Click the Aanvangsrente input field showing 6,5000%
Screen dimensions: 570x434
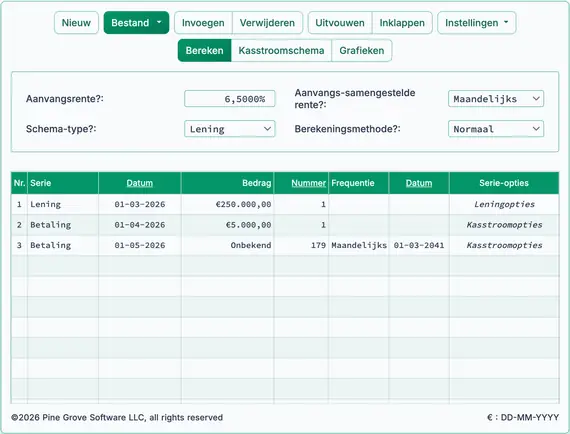(x=230, y=99)
